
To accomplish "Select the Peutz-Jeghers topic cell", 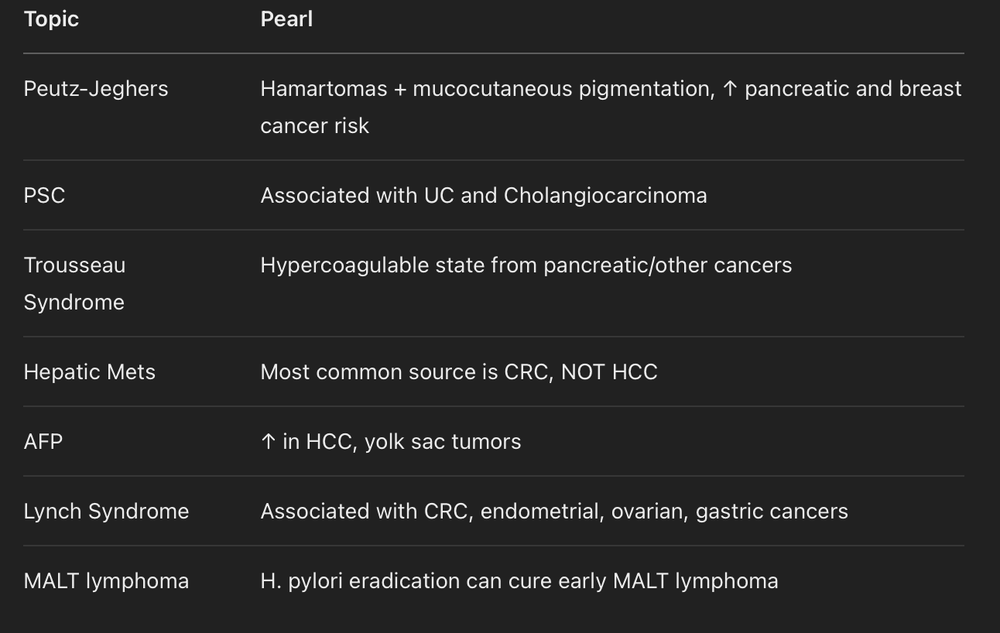I will pos(96,89).
